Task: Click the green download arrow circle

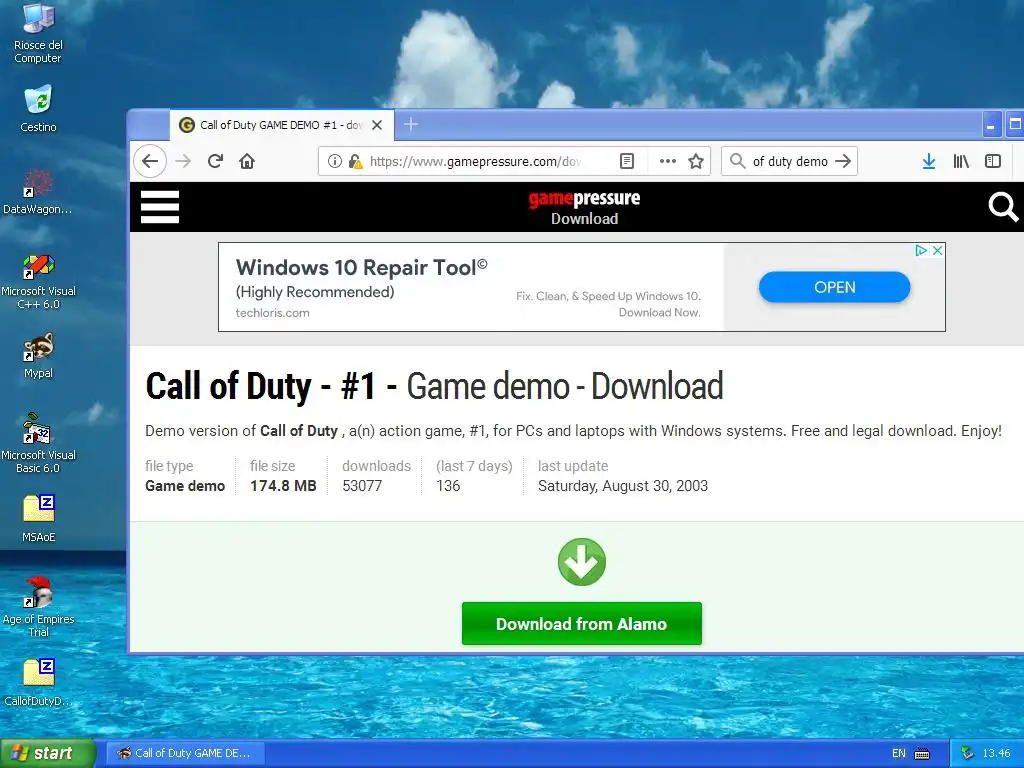Action: pyautogui.click(x=582, y=562)
